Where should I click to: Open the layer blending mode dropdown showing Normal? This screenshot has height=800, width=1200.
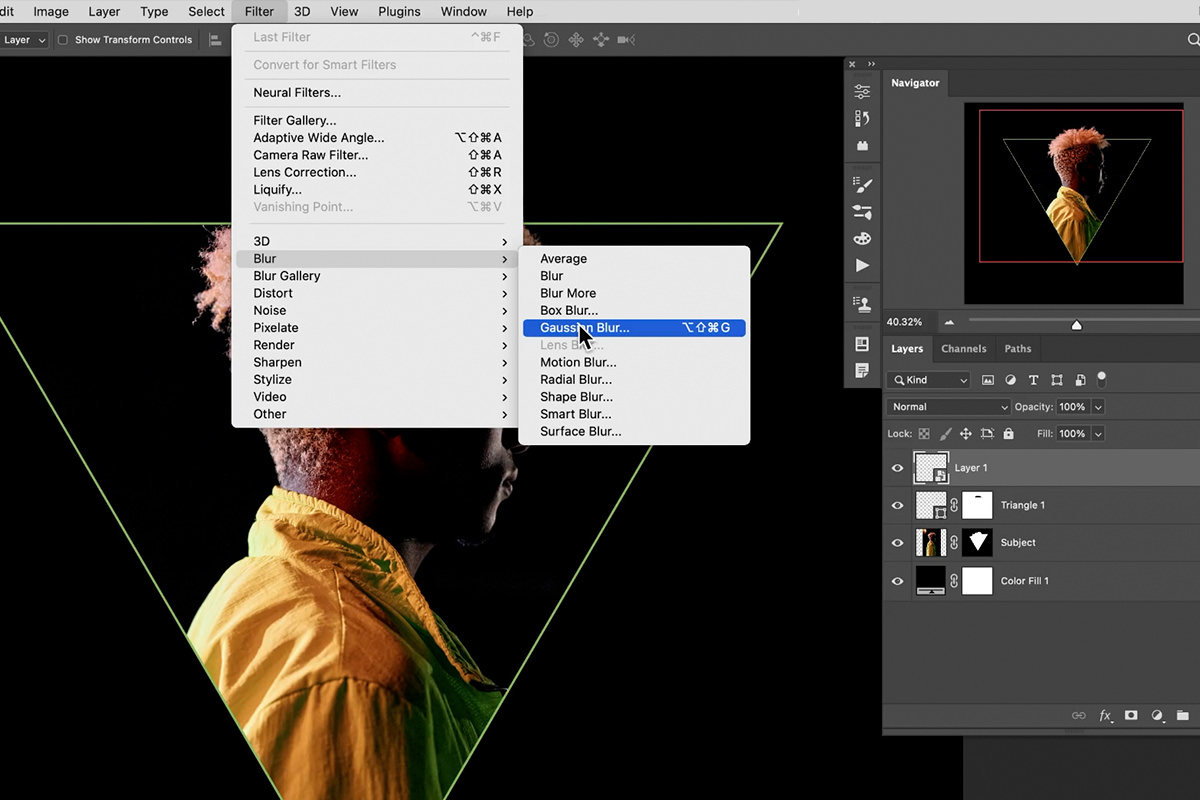[947, 406]
